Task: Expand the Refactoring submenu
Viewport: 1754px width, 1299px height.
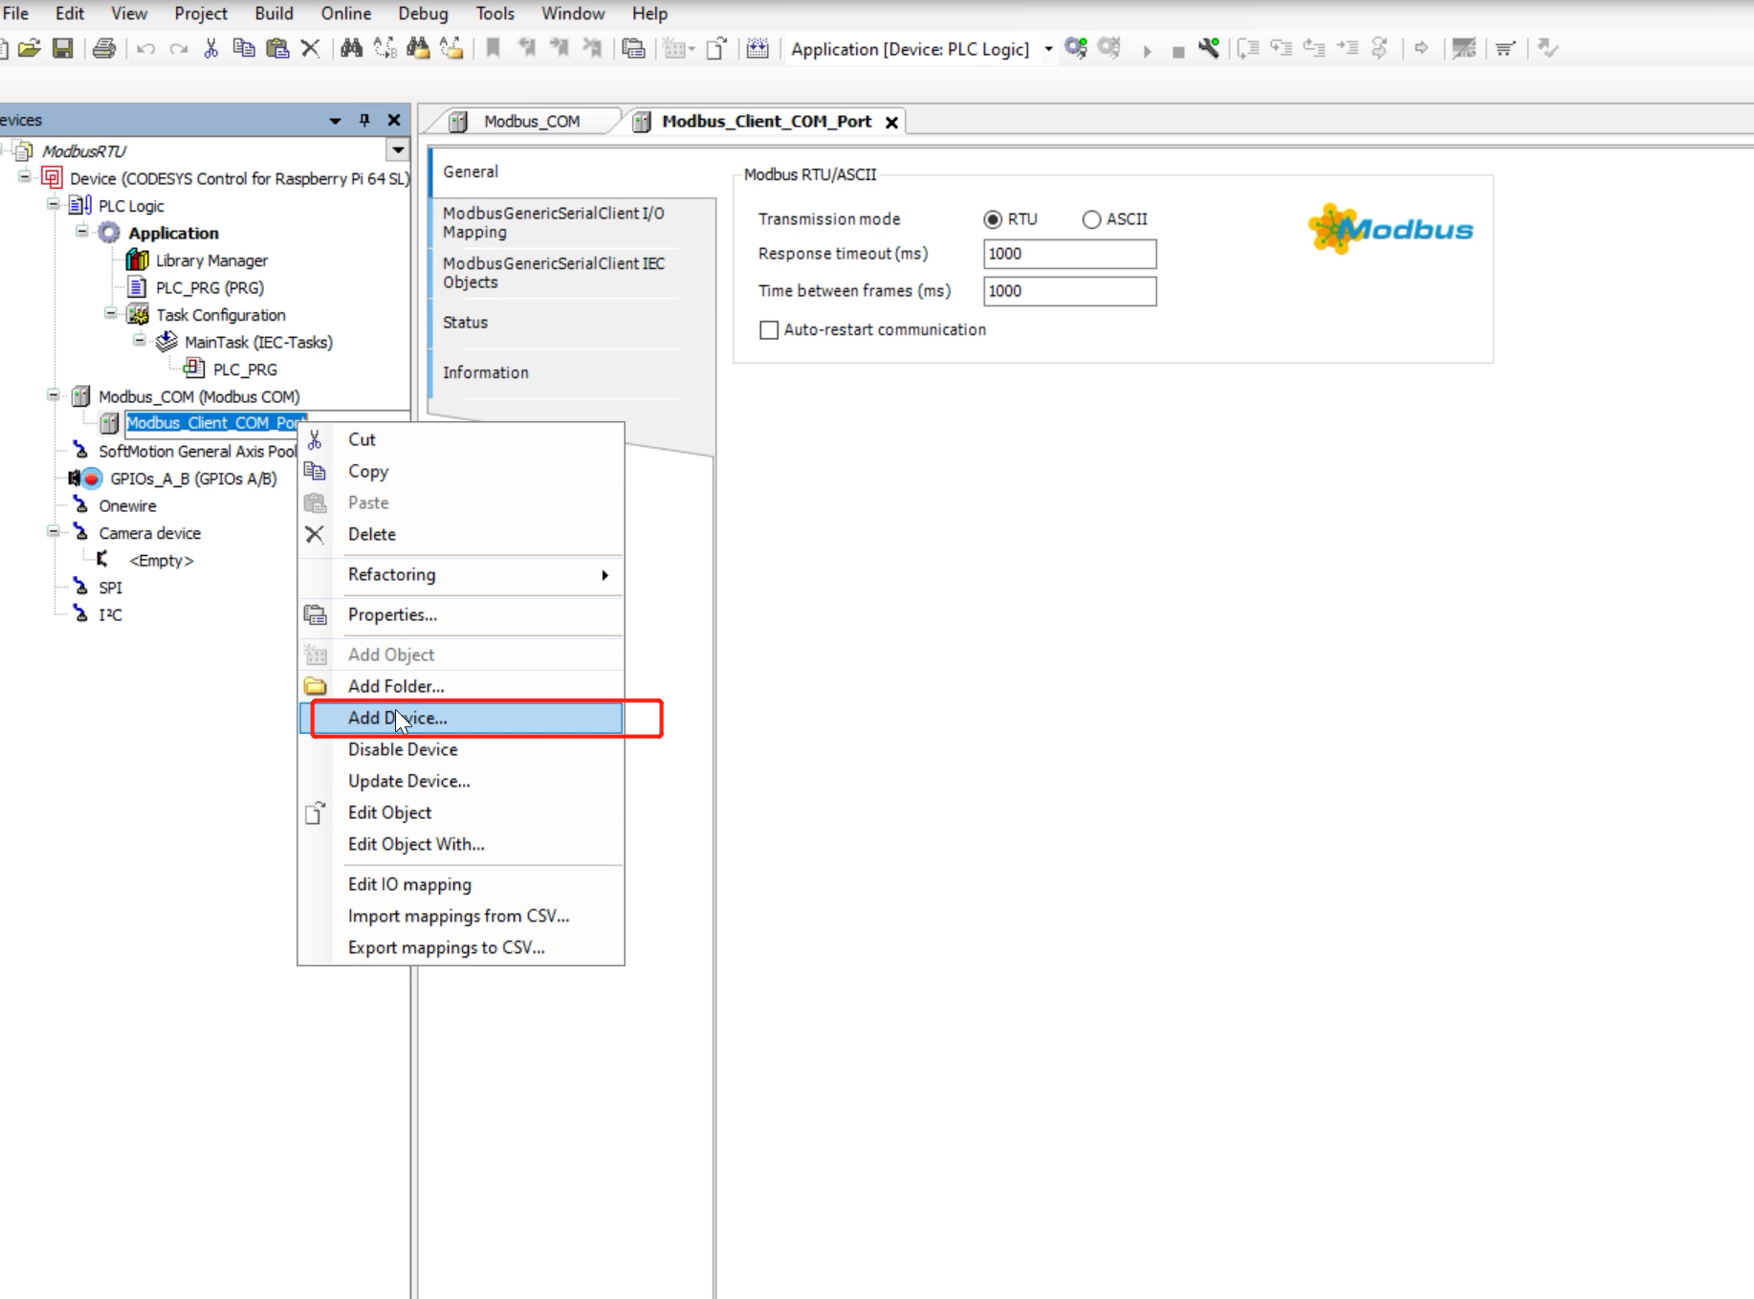Action: [461, 574]
